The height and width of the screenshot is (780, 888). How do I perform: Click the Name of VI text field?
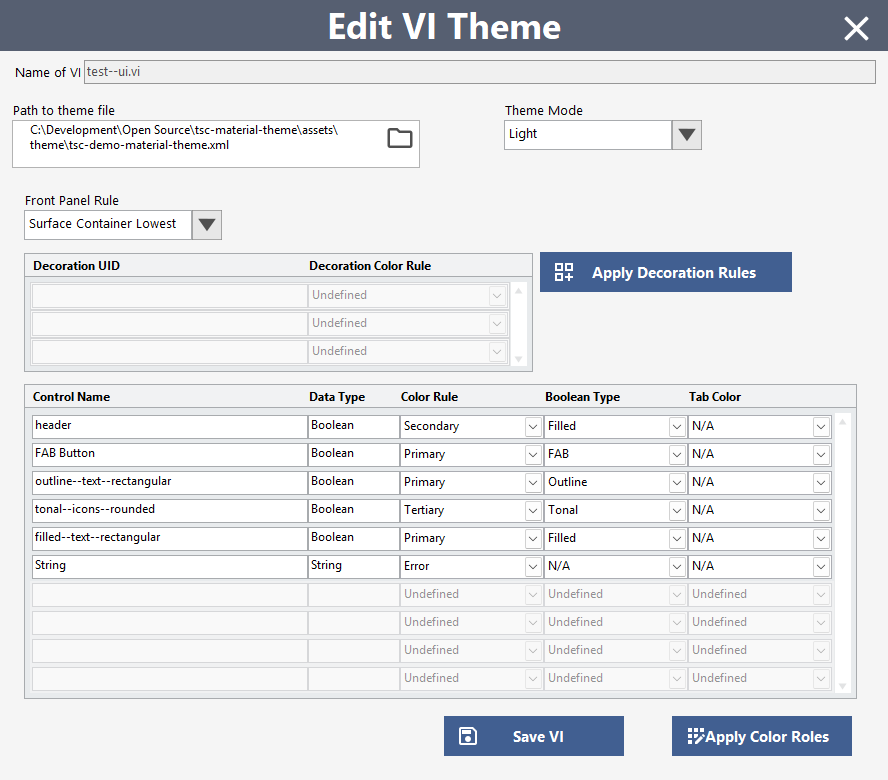tap(478, 72)
